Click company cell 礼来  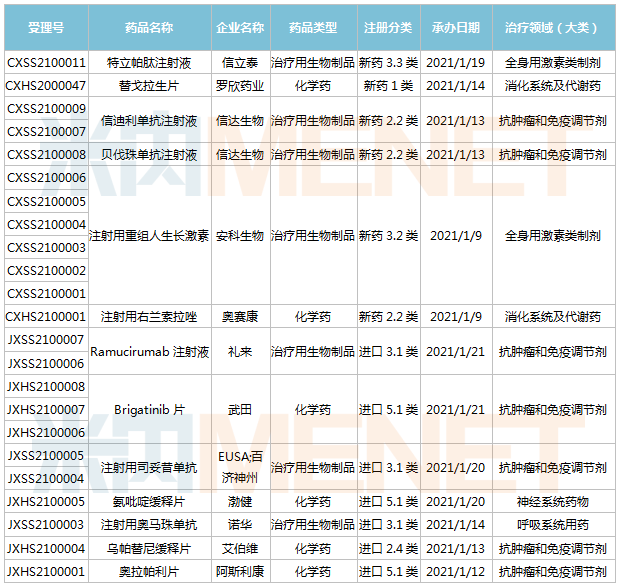coord(240,351)
